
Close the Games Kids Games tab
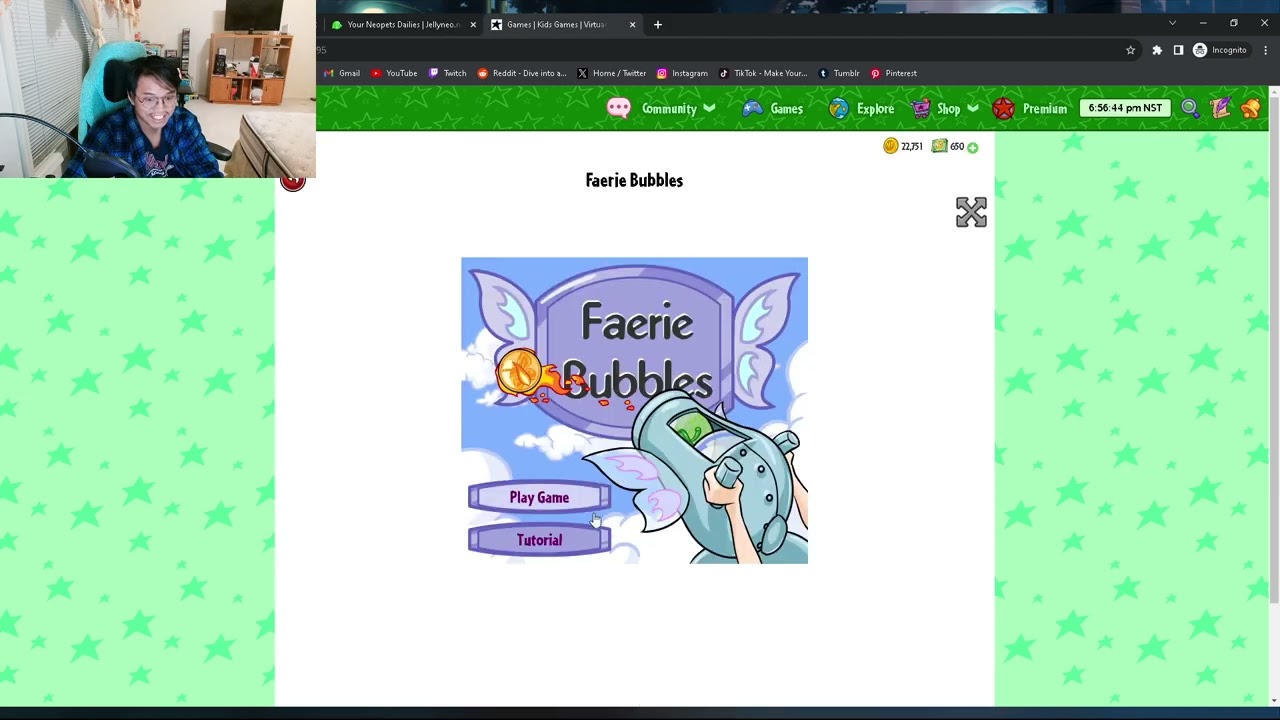pyautogui.click(x=632, y=24)
